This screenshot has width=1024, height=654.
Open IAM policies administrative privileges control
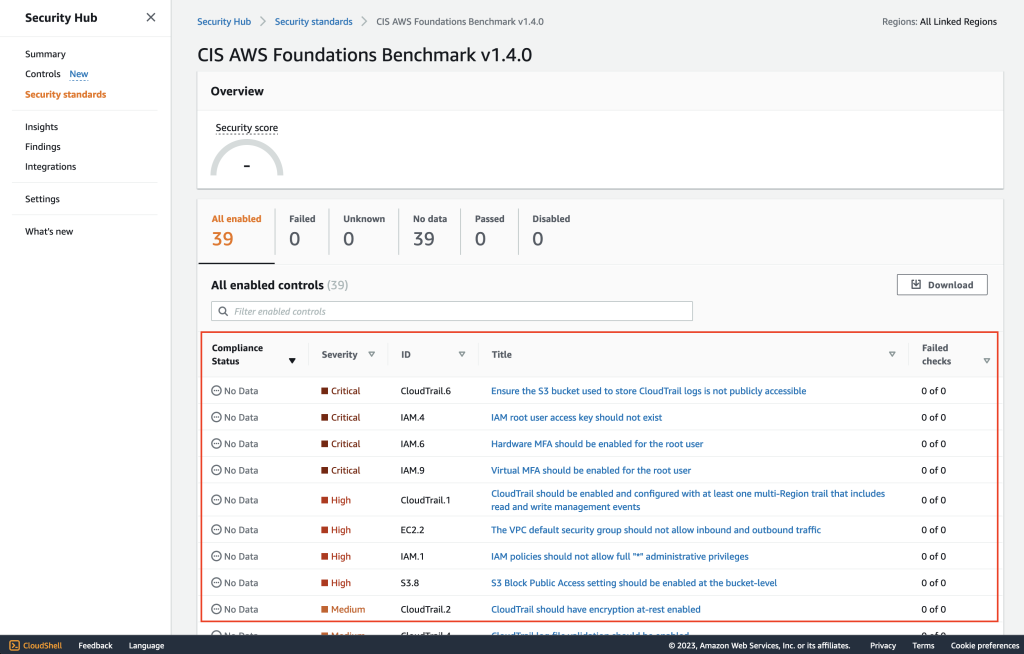[x=620, y=557]
